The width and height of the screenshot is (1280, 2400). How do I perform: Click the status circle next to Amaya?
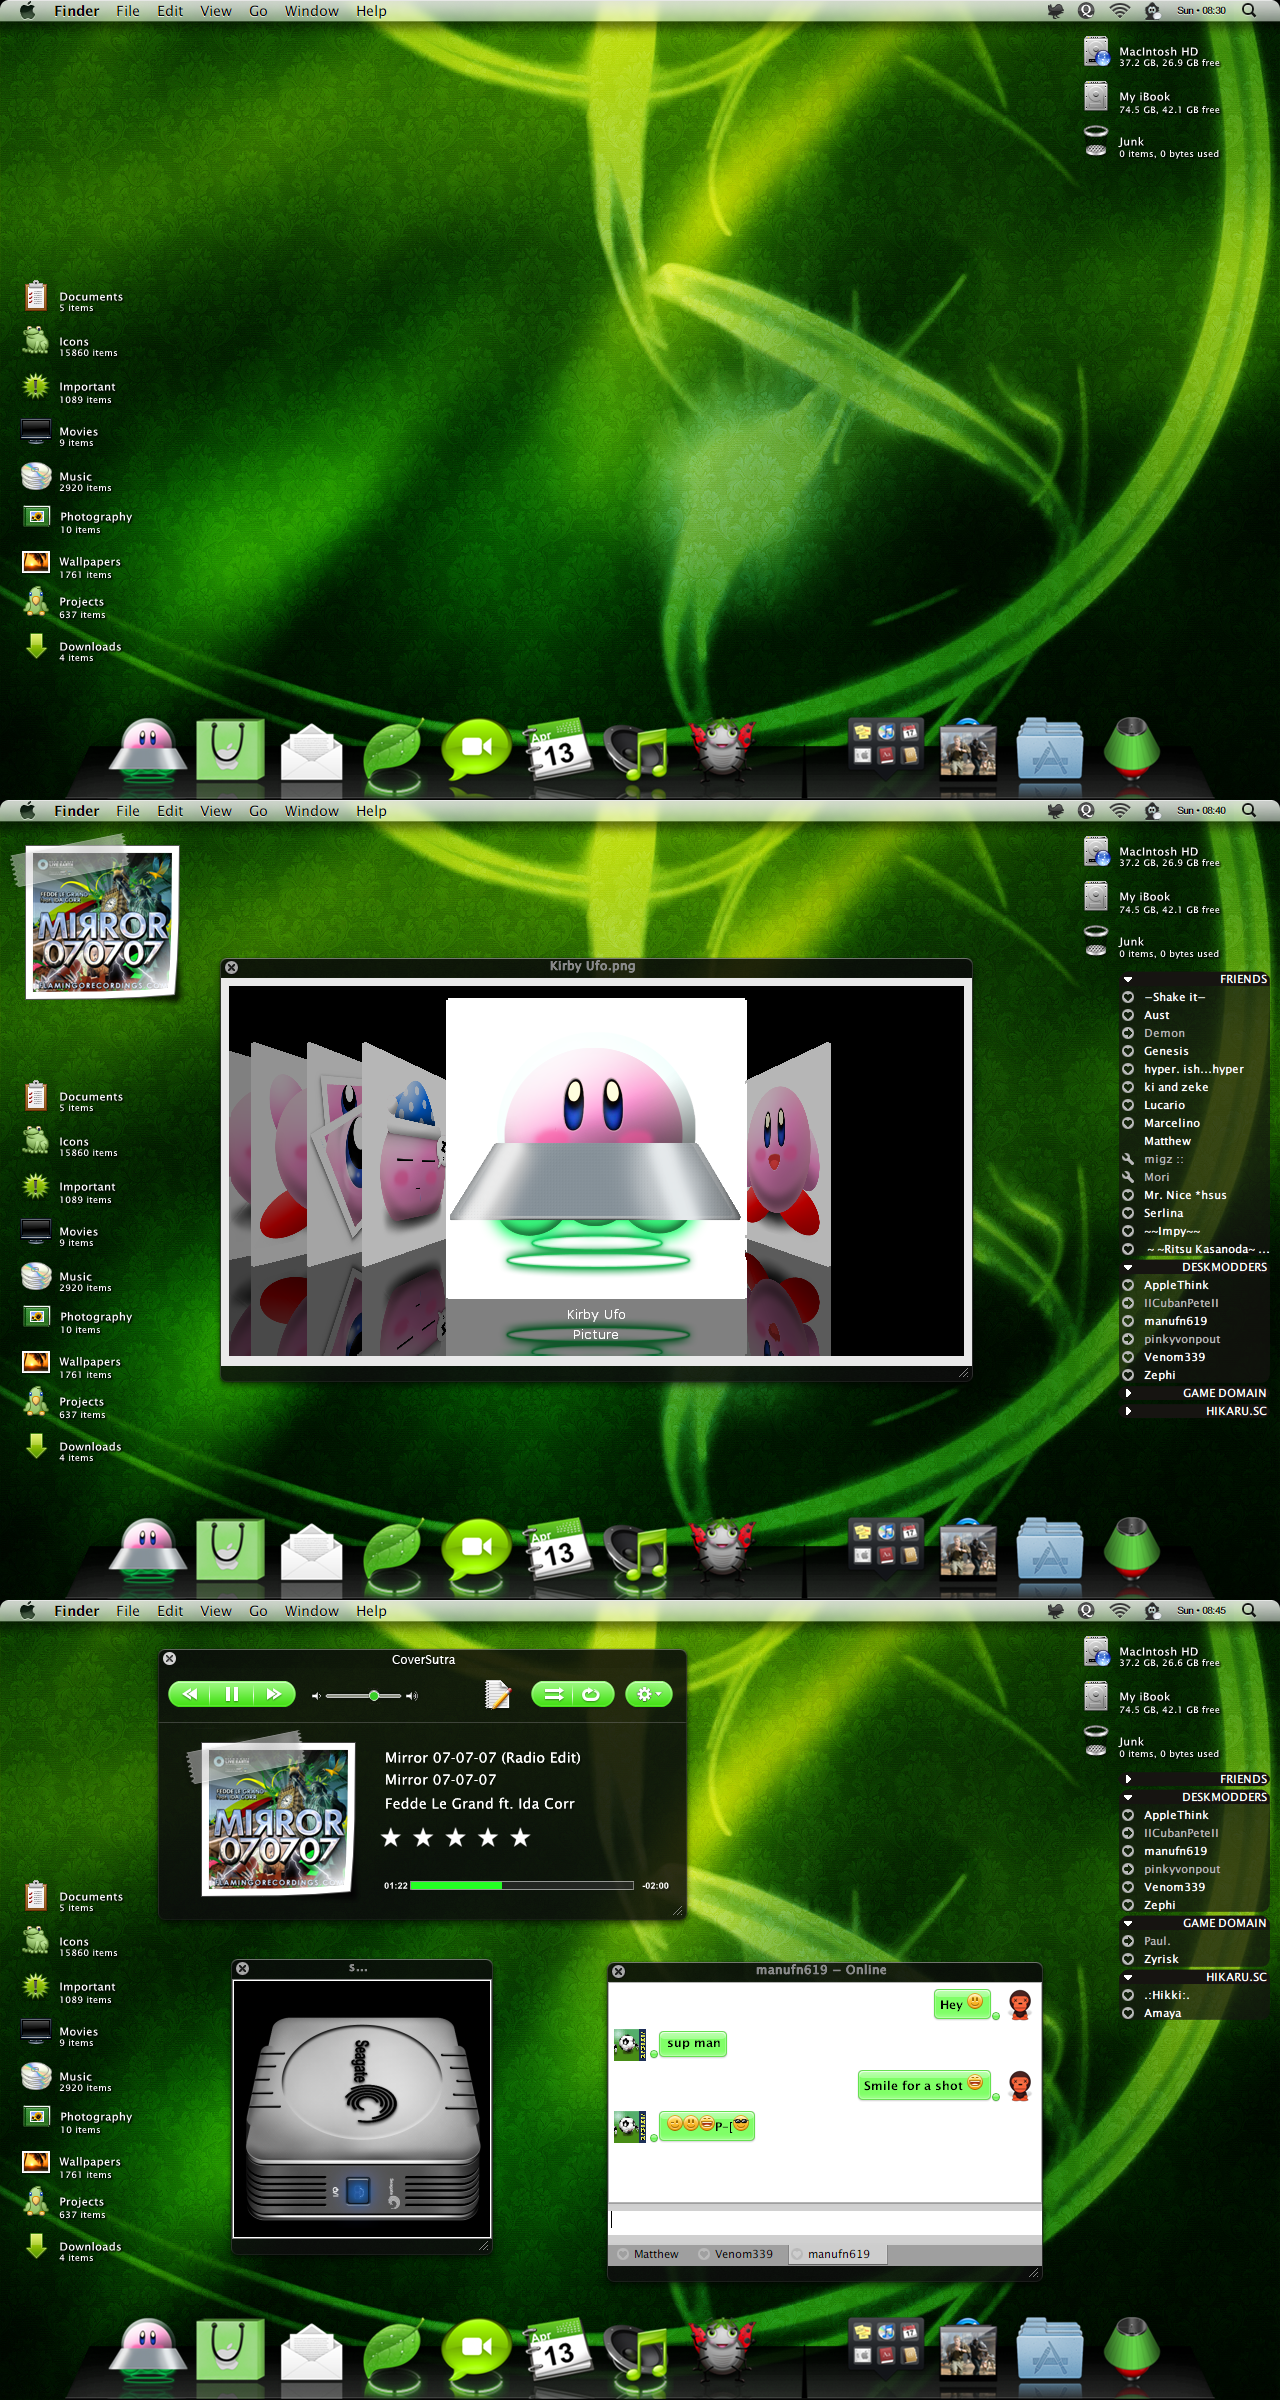coord(1128,2013)
